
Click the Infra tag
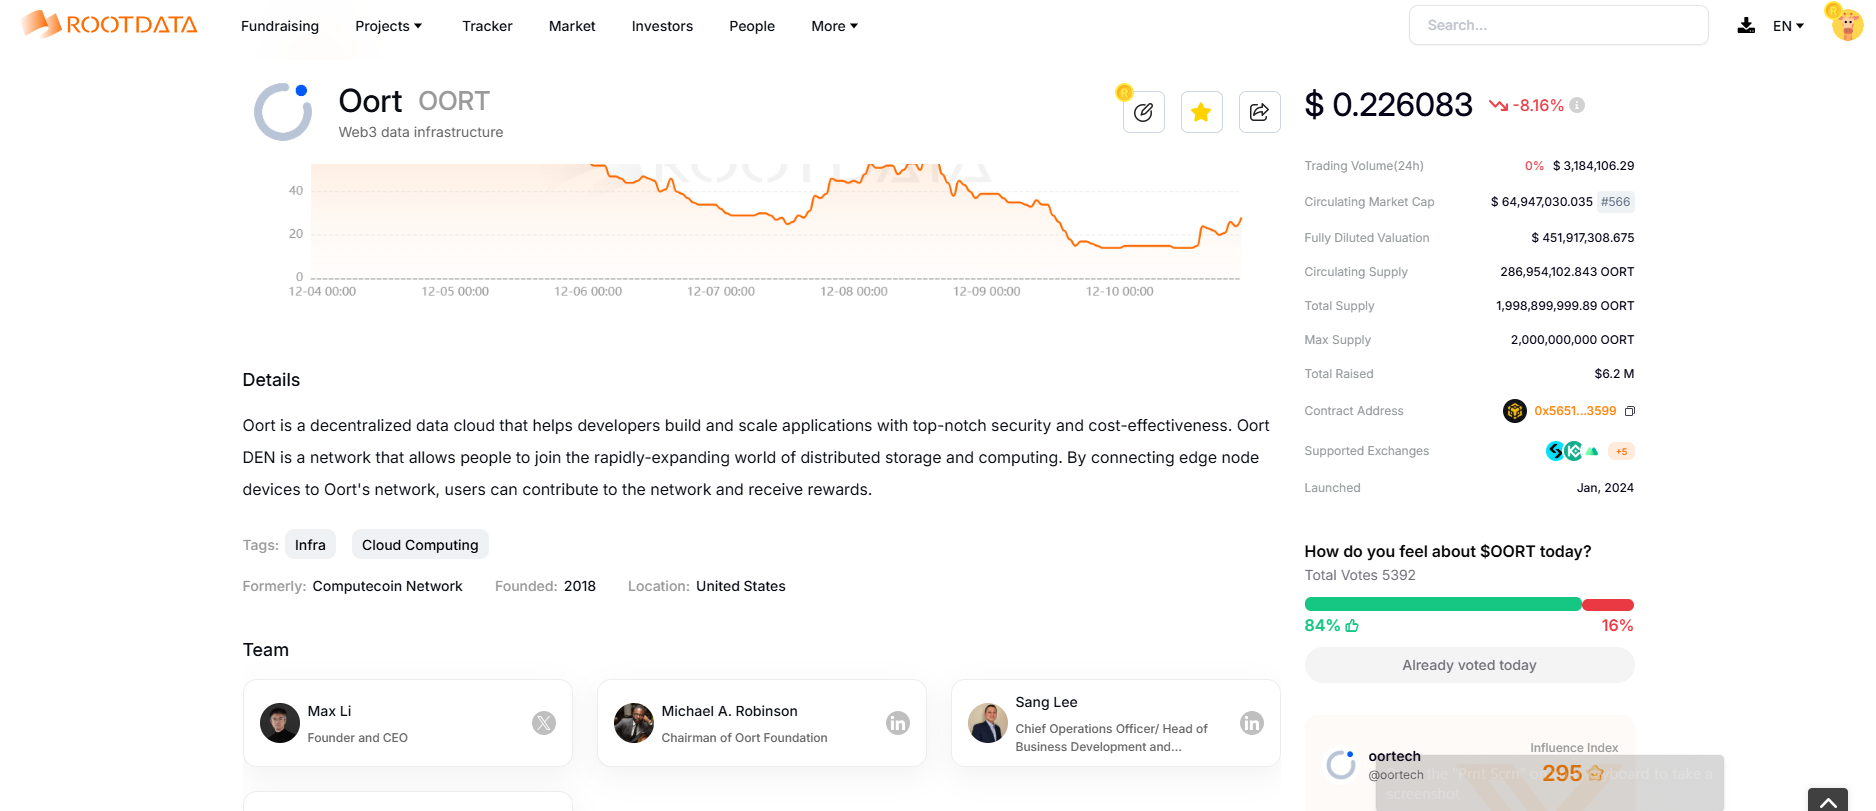(310, 545)
